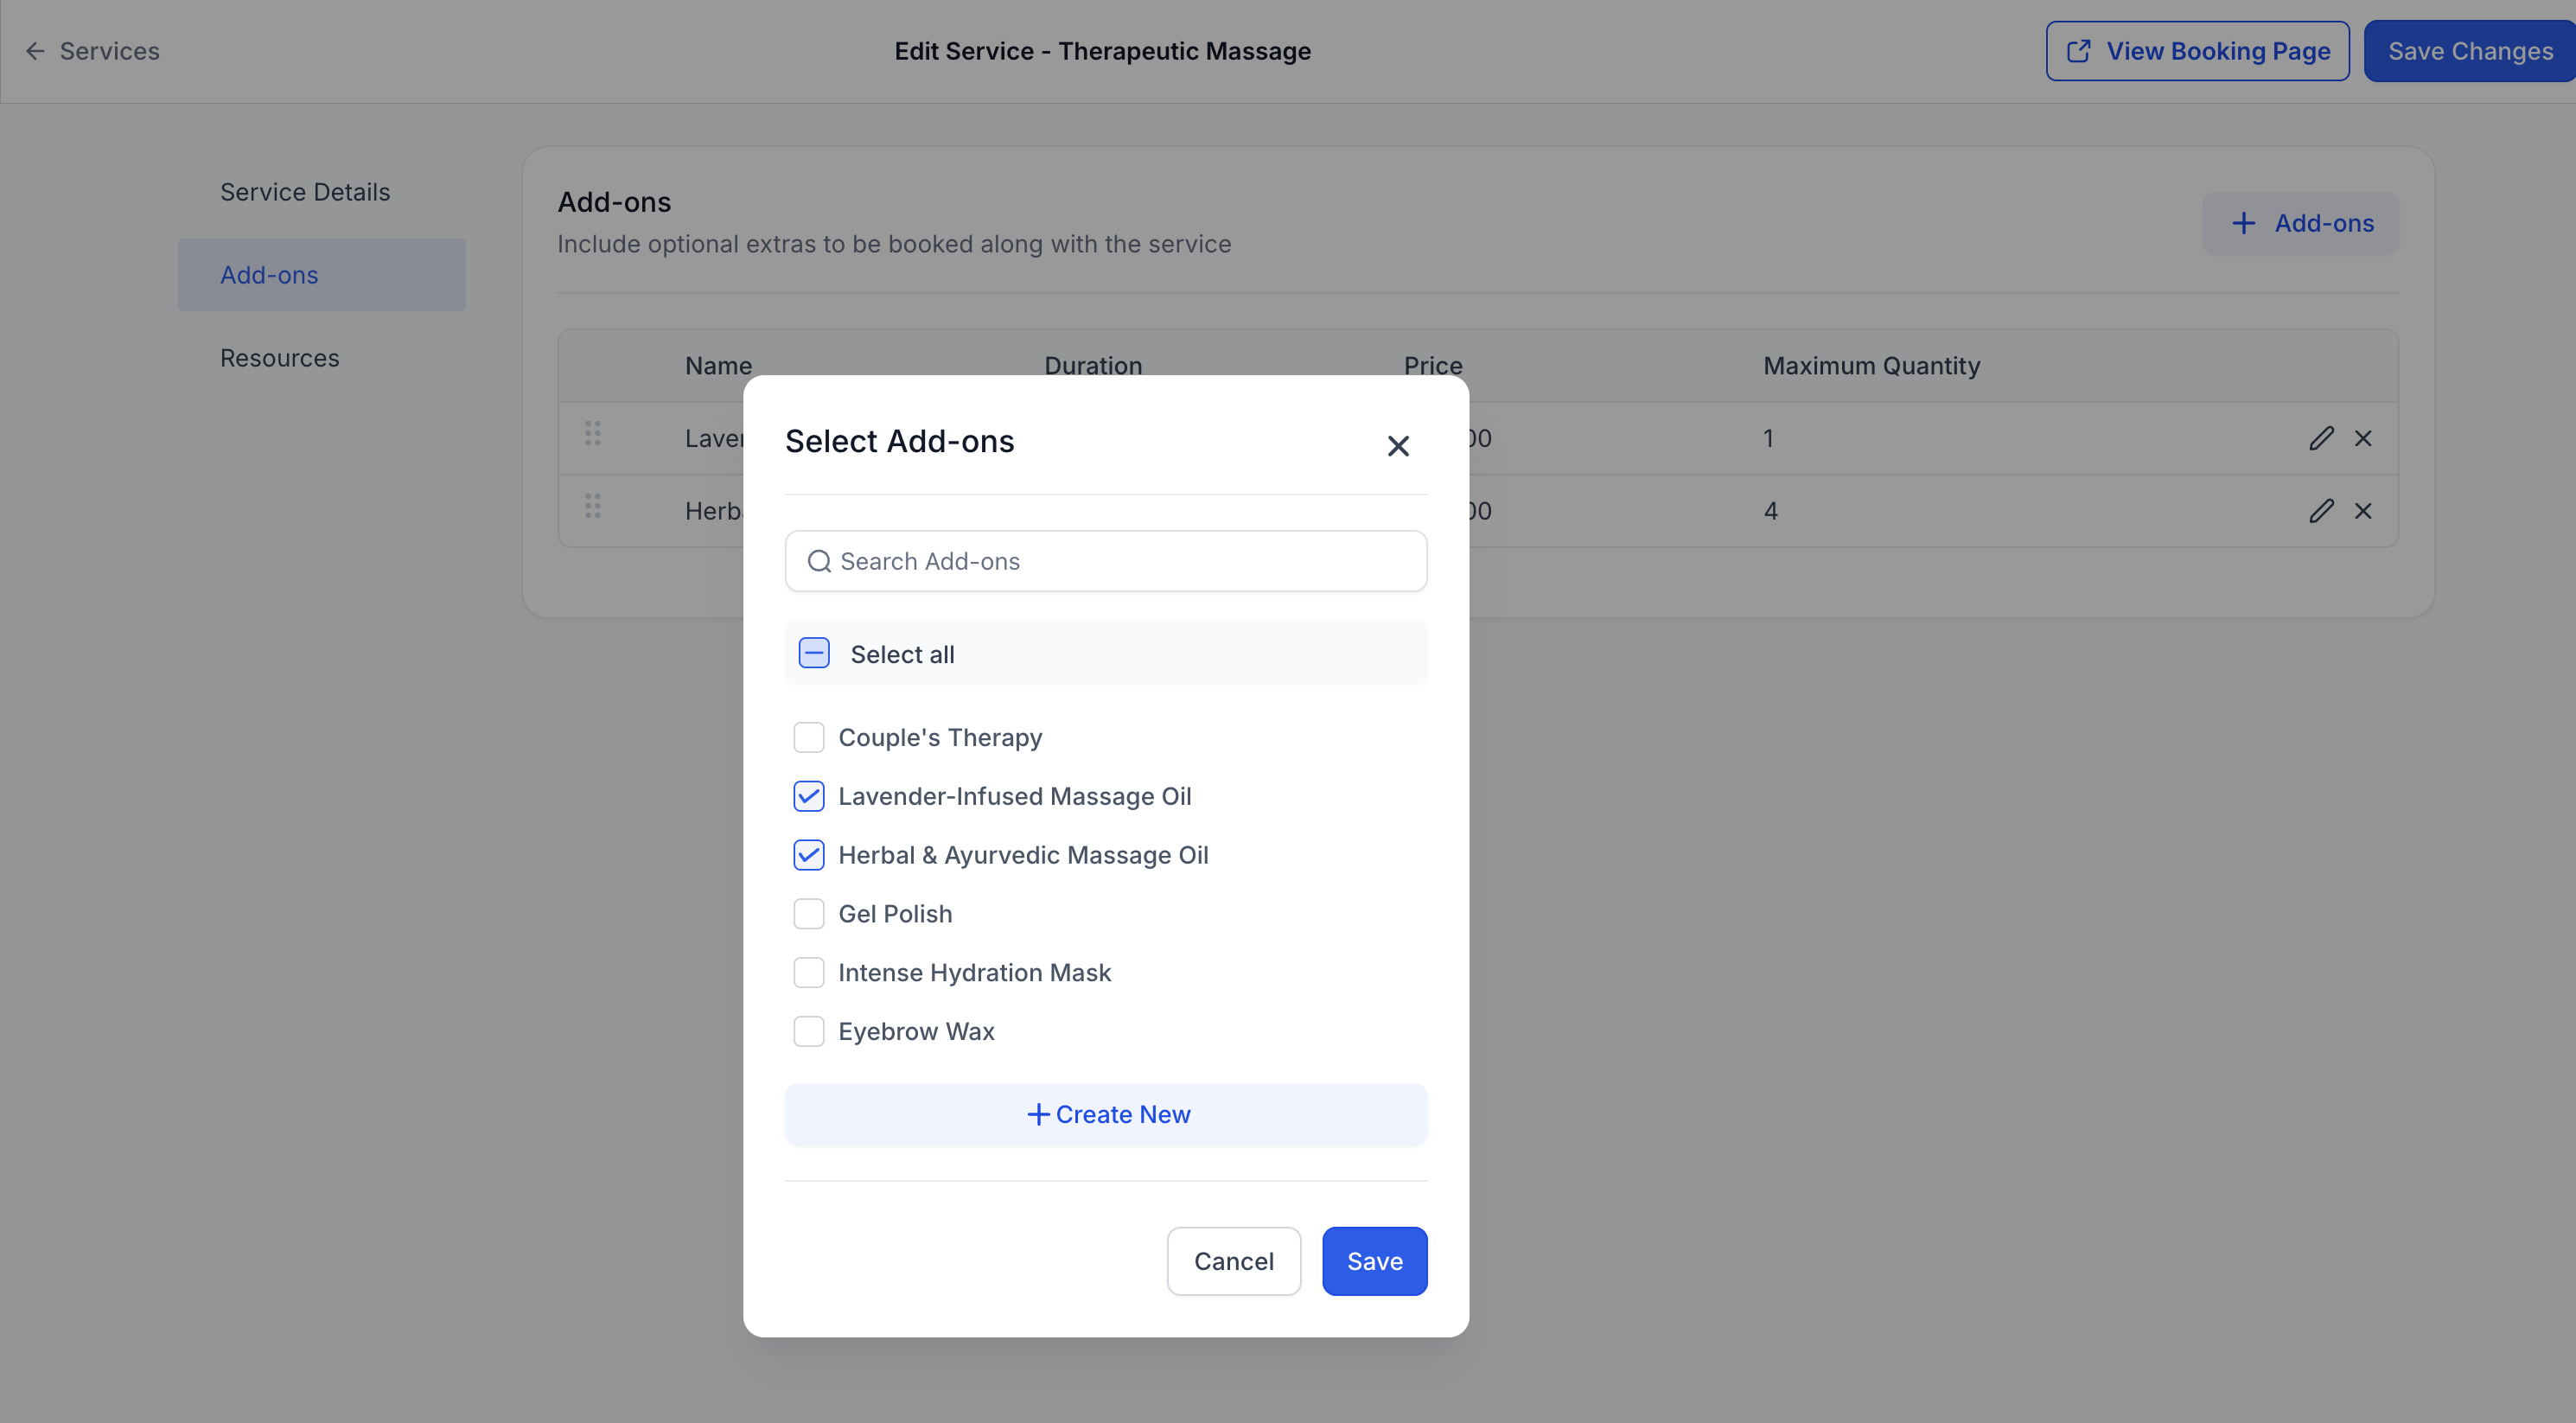Screen dimensions: 2576x1423
Task: Select the Eyebrow Wax add-on
Action: coord(808,1031)
